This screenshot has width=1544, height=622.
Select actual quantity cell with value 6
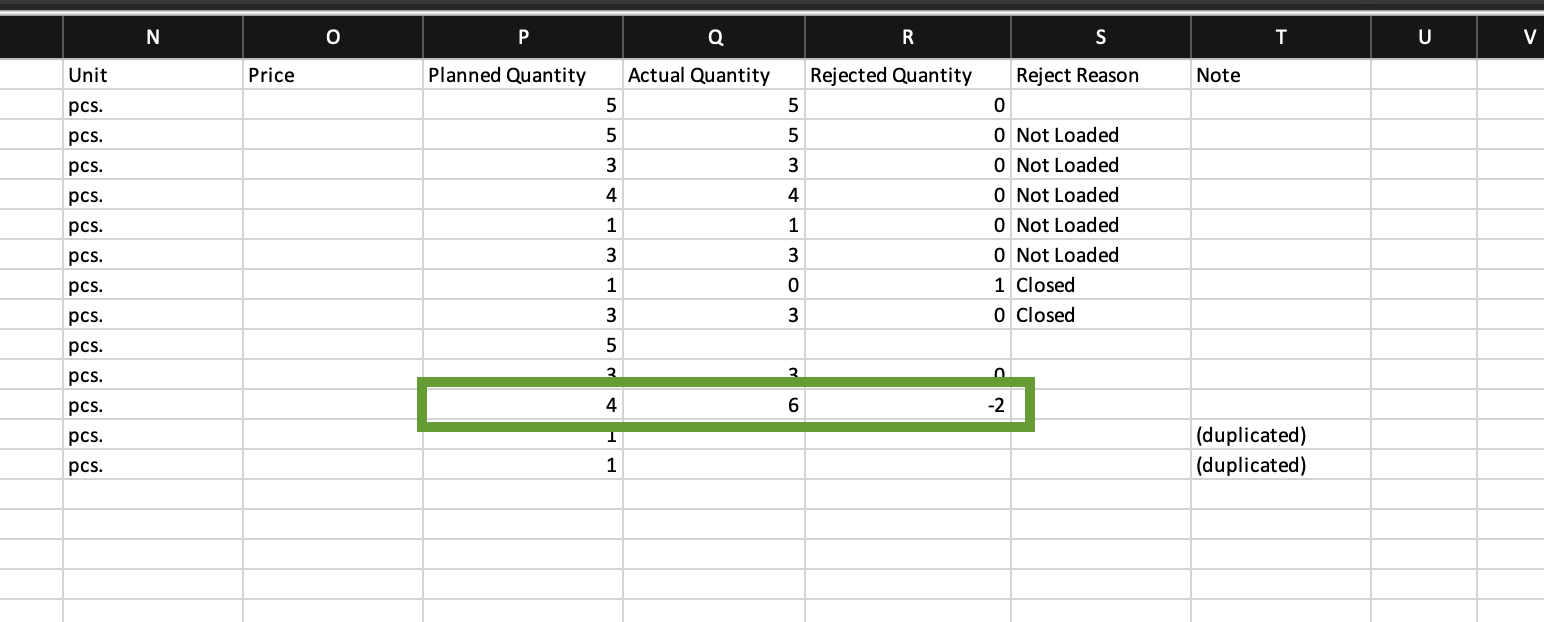pos(714,405)
